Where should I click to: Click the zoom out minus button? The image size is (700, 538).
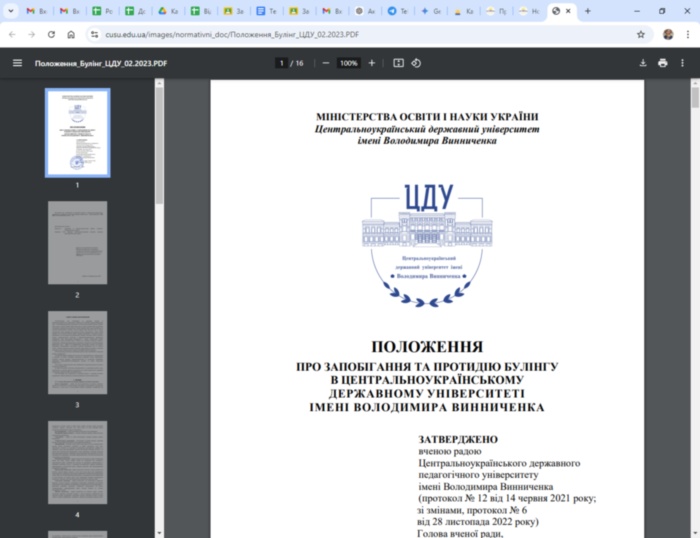point(325,63)
